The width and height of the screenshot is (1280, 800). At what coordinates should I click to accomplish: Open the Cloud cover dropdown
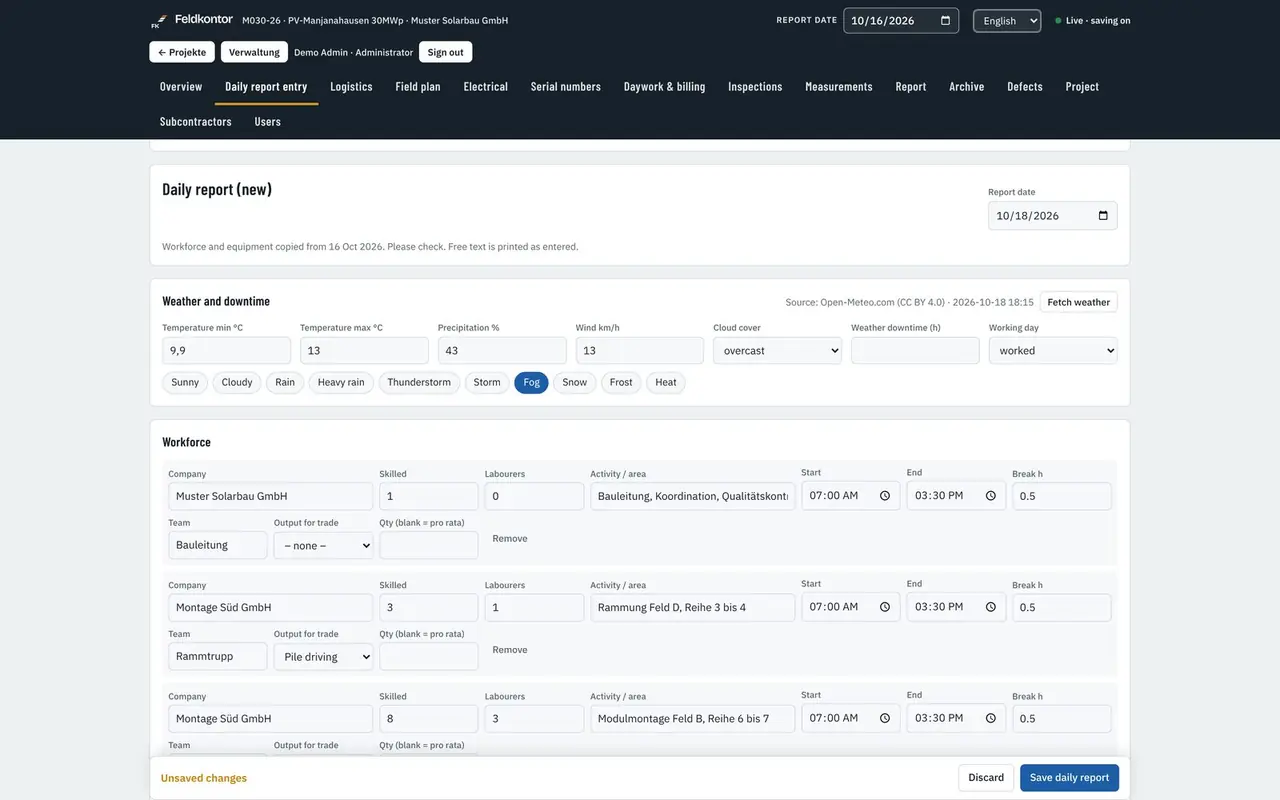778,351
